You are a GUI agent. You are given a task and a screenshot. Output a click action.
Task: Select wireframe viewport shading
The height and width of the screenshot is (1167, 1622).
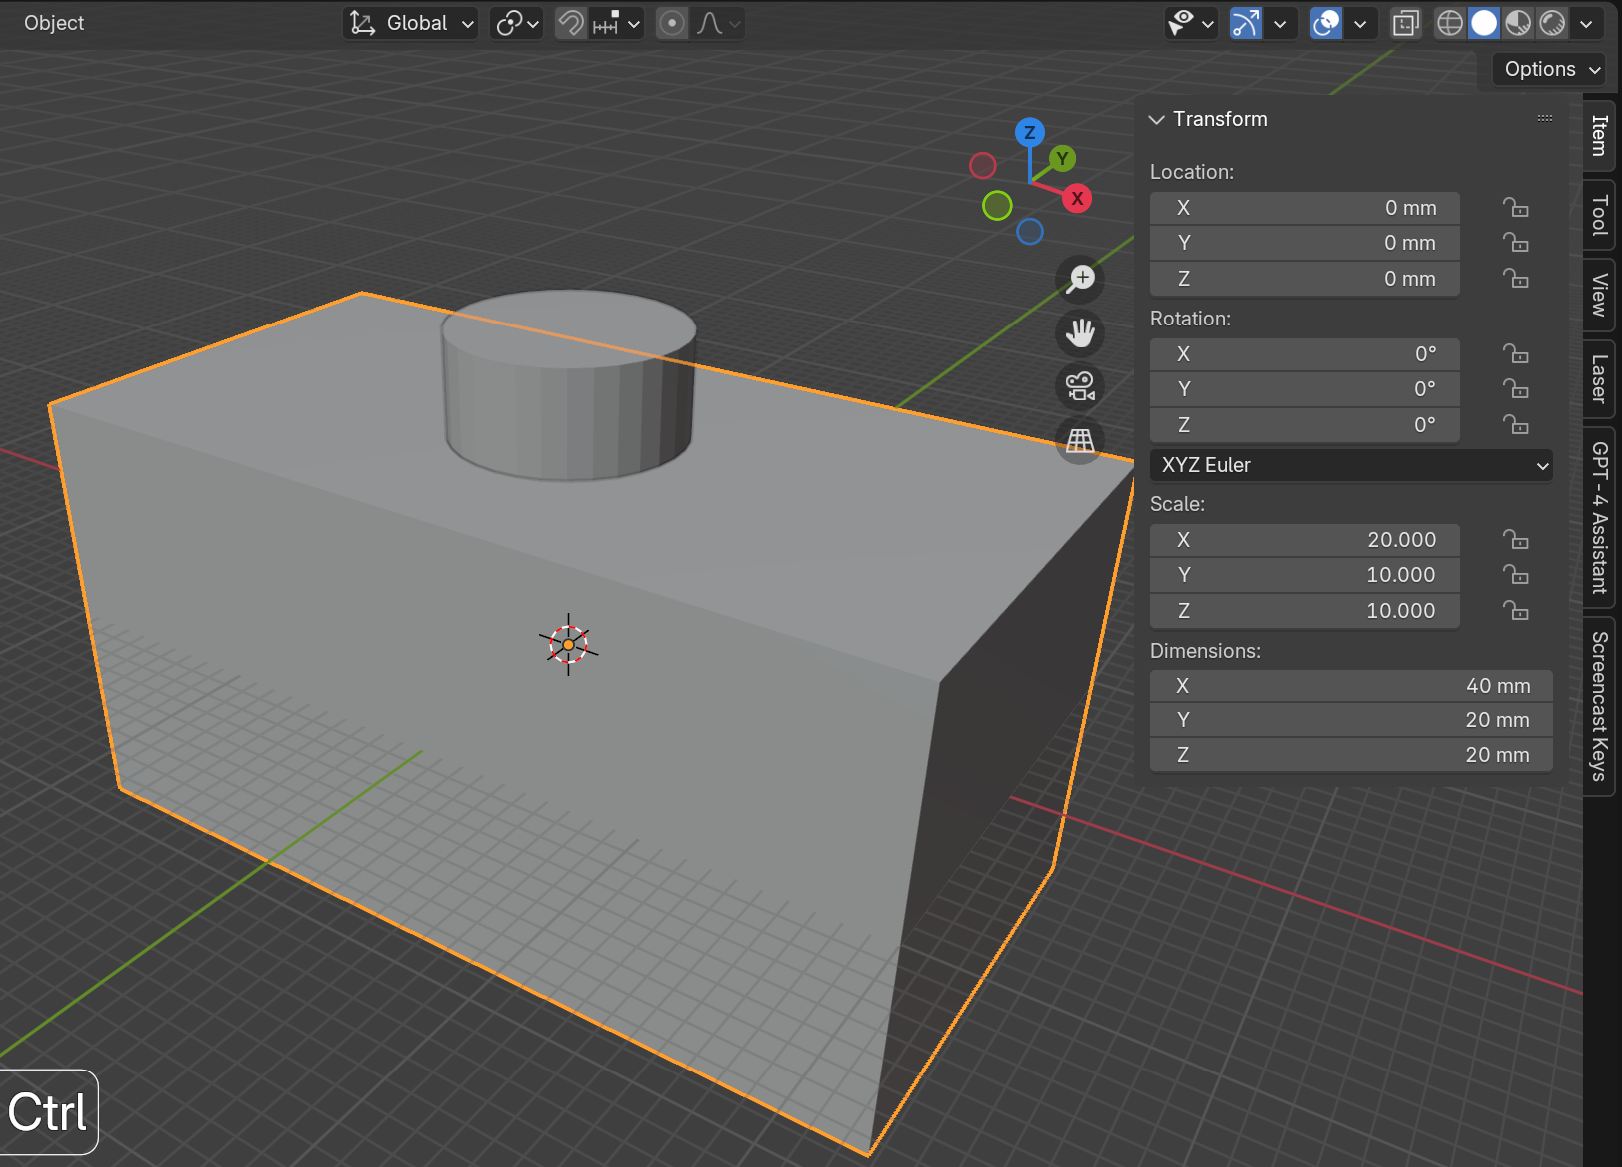coord(1449,23)
